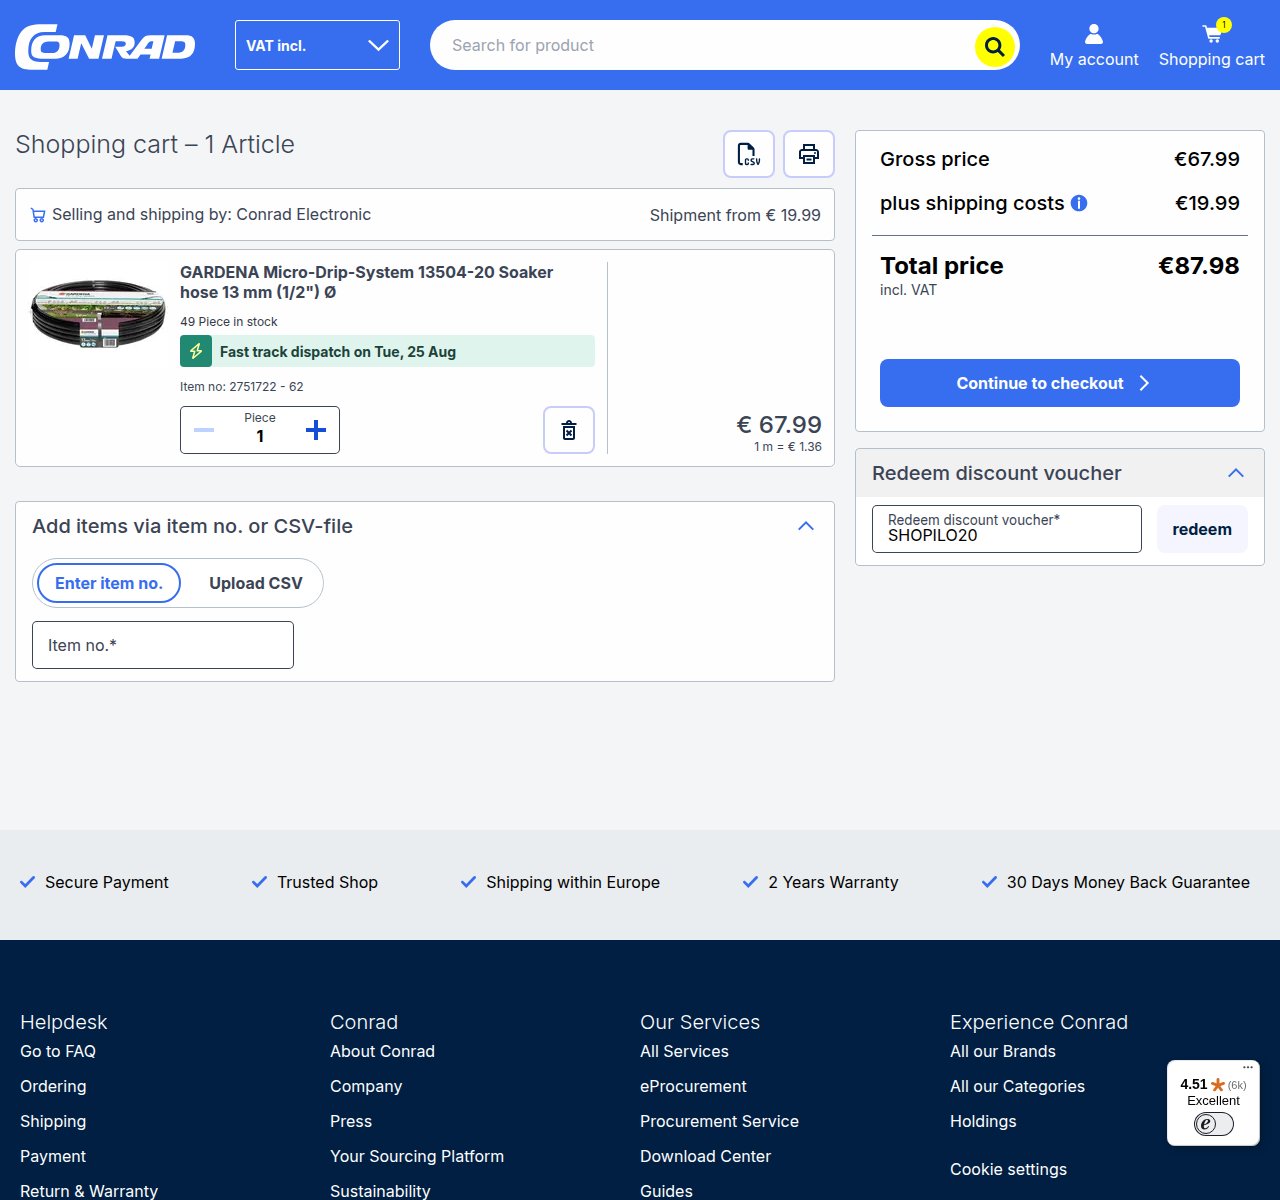
Task: Click the Item no. input field
Action: [x=163, y=645]
